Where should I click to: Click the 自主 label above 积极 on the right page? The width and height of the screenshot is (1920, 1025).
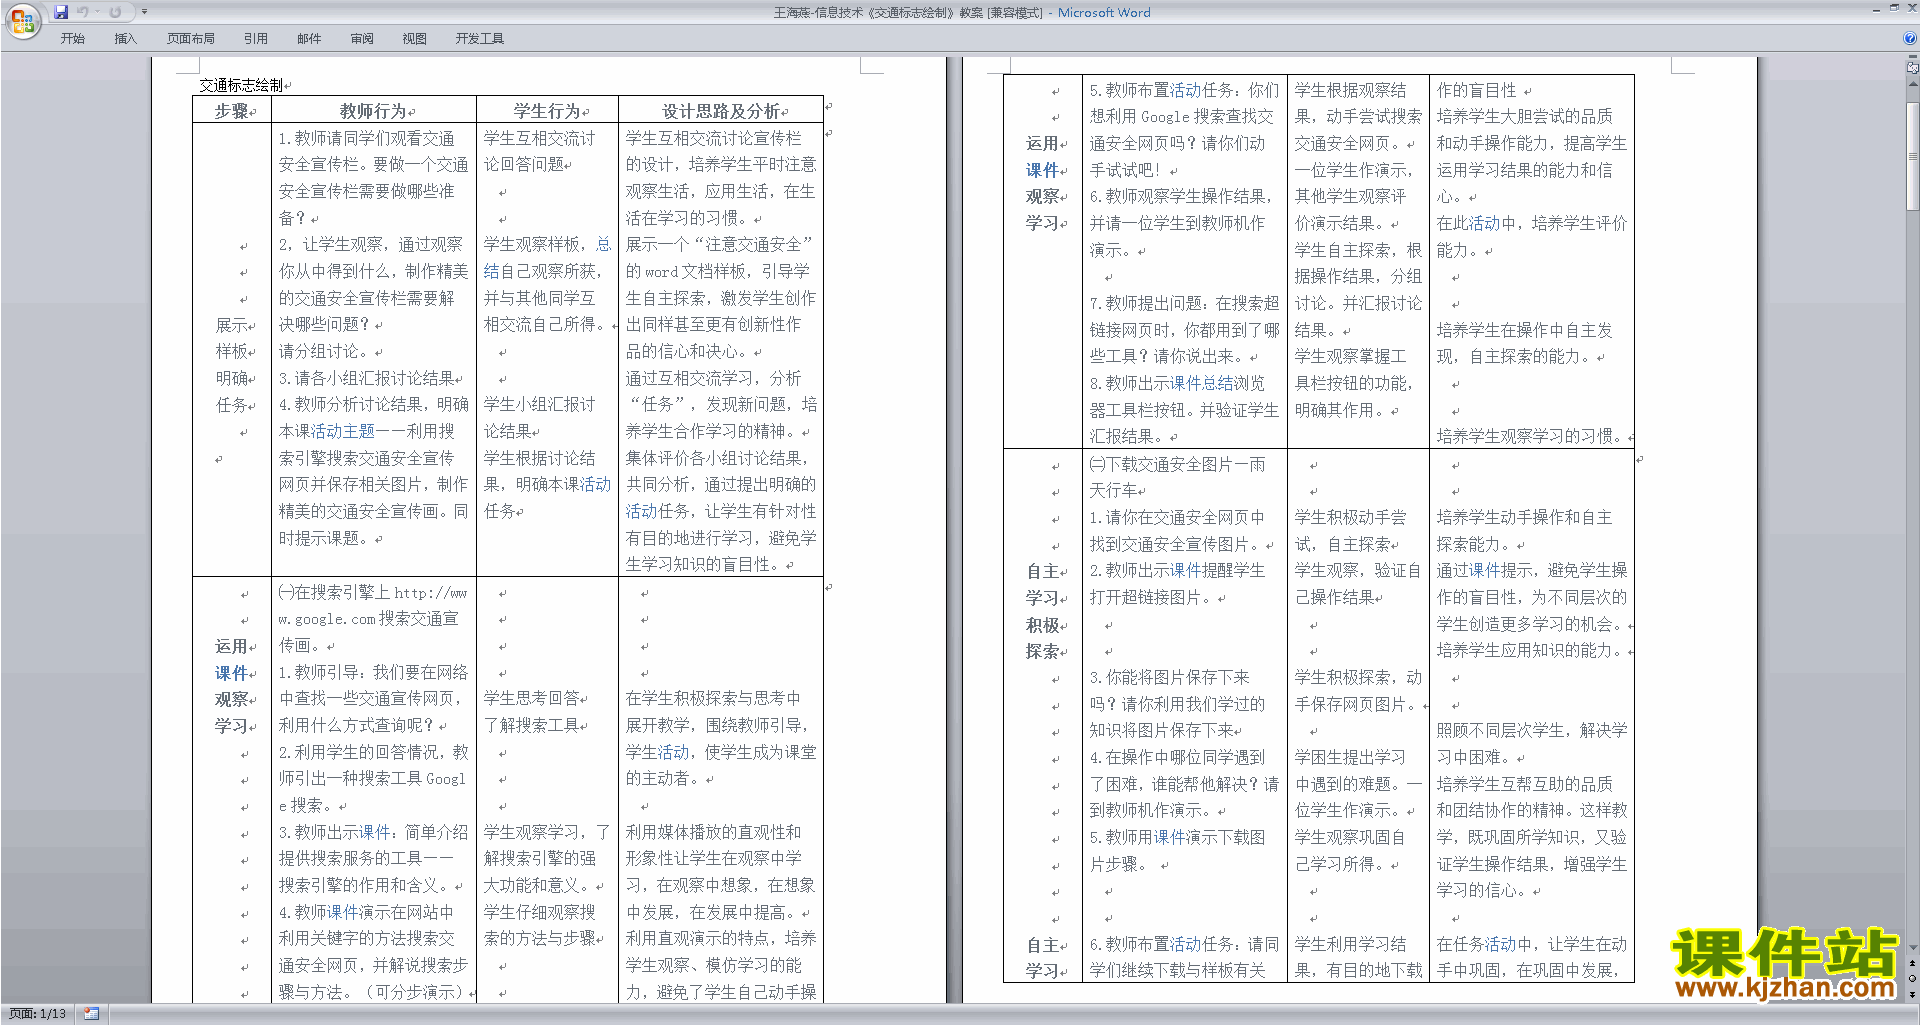click(x=1042, y=571)
